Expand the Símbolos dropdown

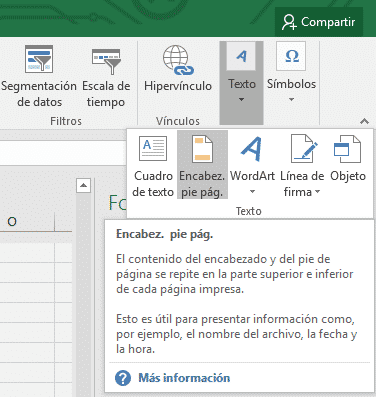click(x=291, y=73)
